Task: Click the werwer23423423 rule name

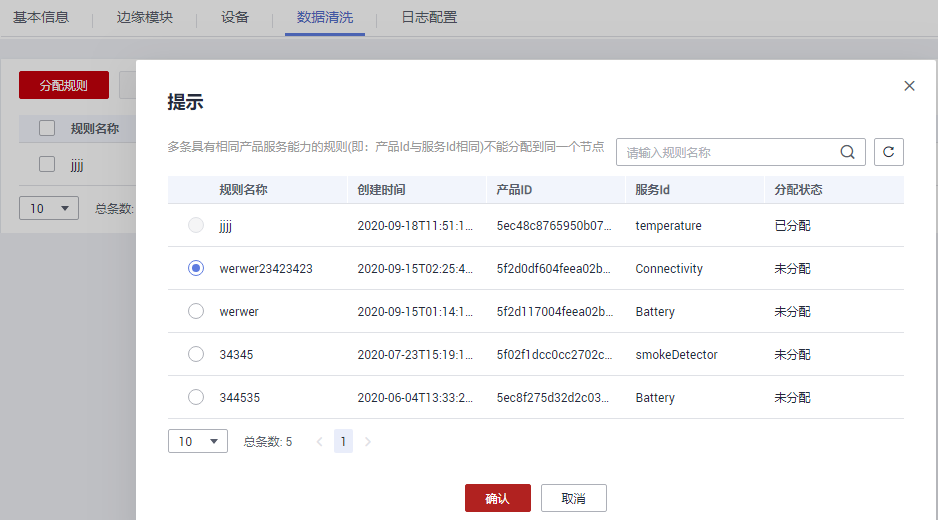Action: pyautogui.click(x=266, y=269)
